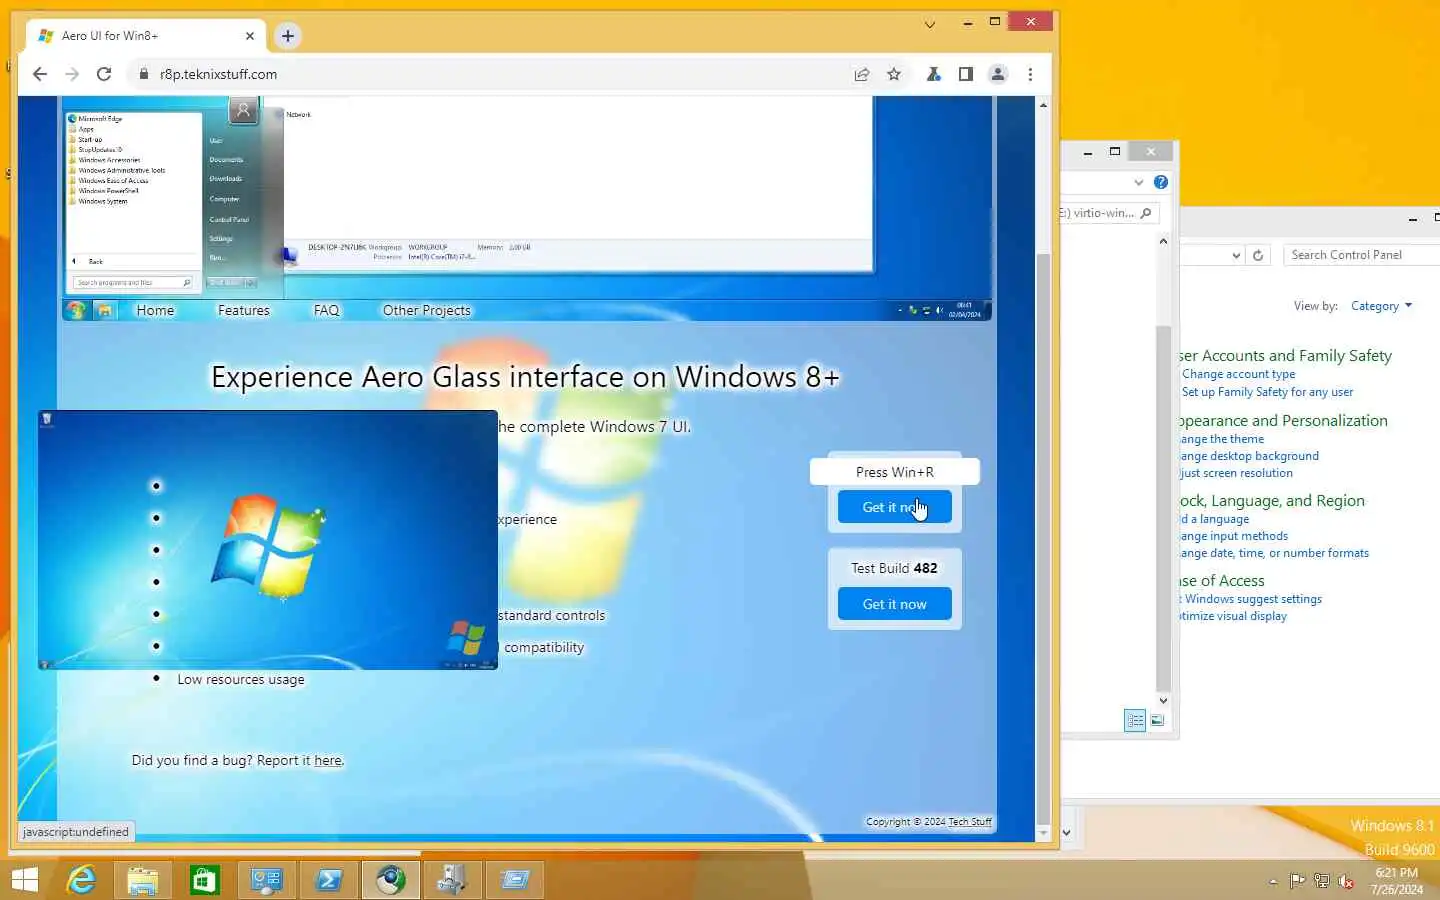
Task: Open the installer taskbar icon
Action: point(453,880)
